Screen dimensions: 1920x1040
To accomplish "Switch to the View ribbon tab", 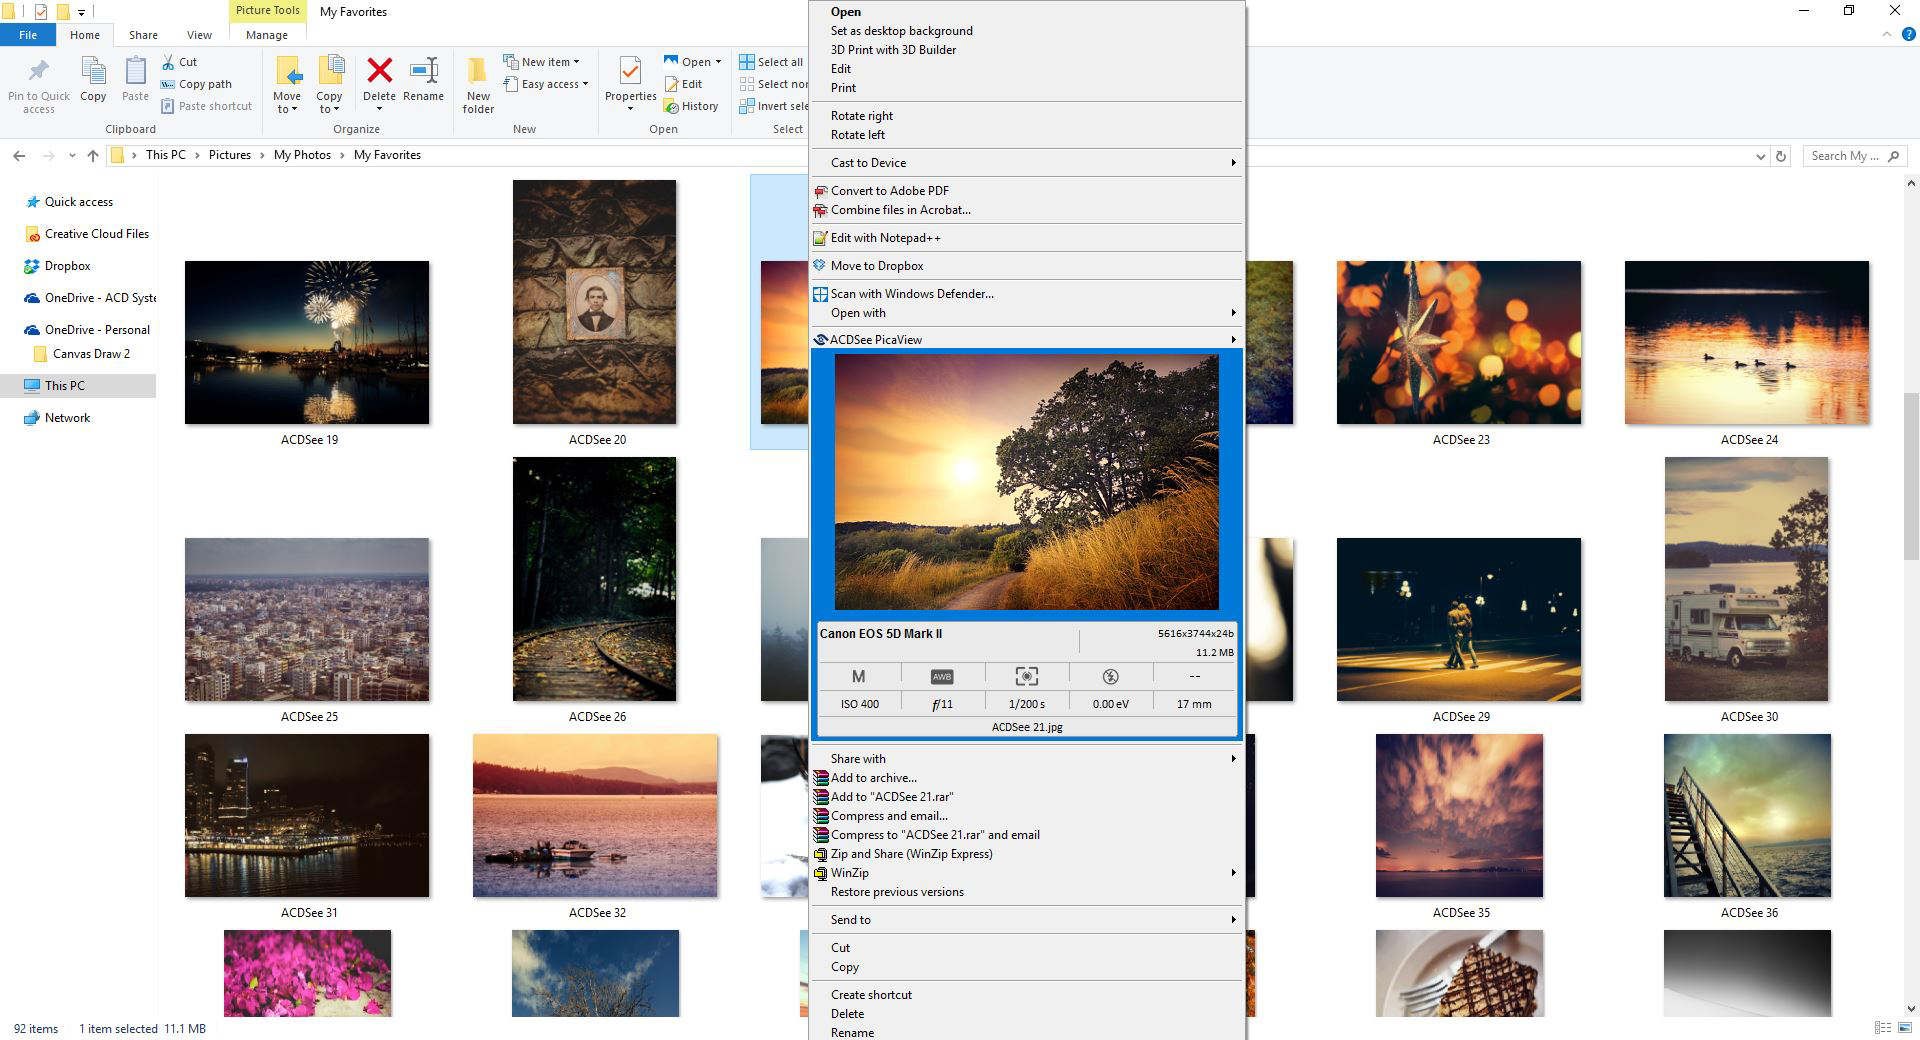I will click(x=199, y=35).
